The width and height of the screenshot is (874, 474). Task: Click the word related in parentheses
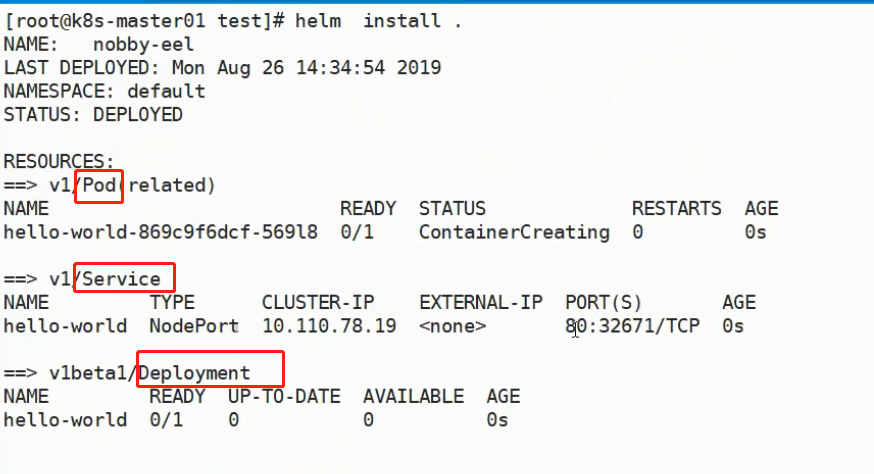tap(172, 185)
